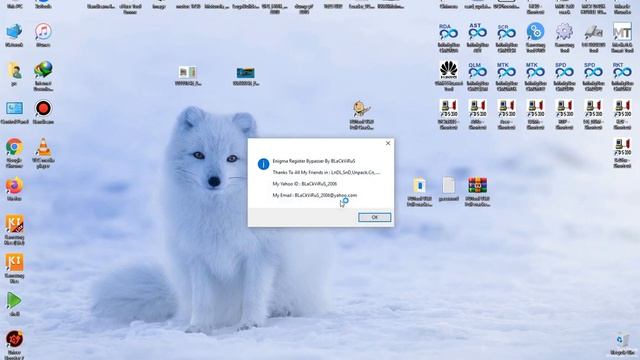Select the grey scanner-like tool shortcut beside the MT icon
Viewport: 640px width, 360px height.
[593, 38]
